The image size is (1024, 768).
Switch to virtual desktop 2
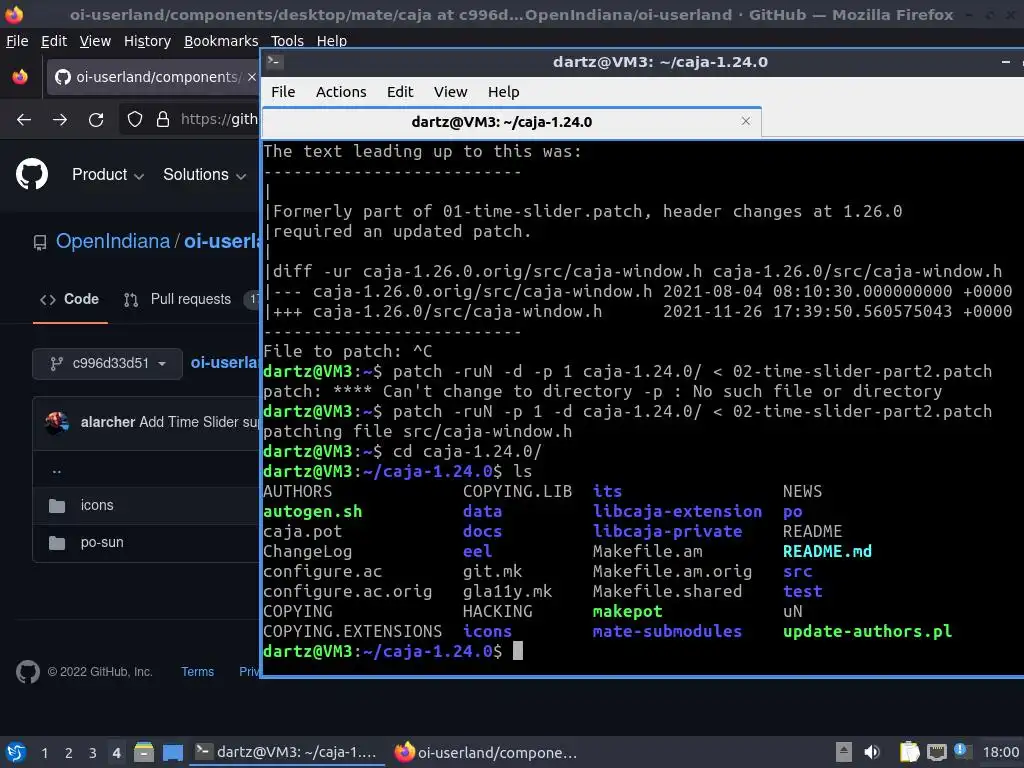pyautogui.click(x=69, y=753)
